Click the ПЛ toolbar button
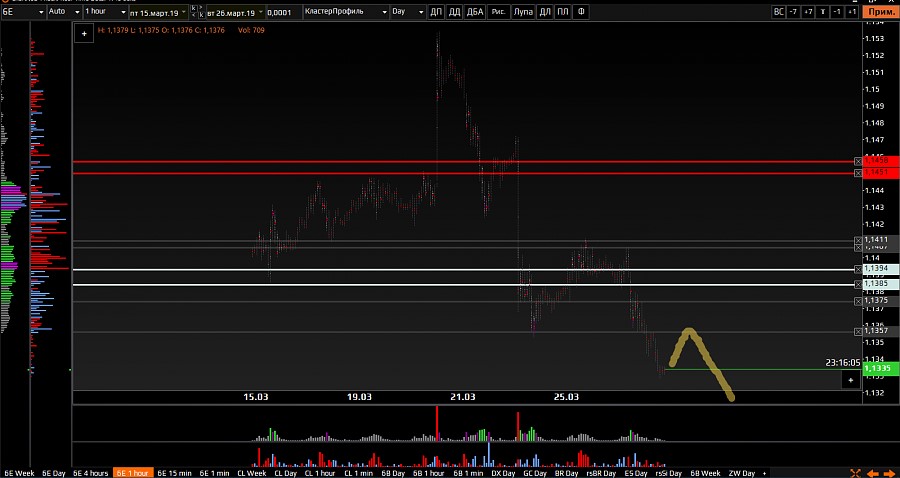Image resolution: width=900 pixels, height=478 pixels. (x=564, y=12)
